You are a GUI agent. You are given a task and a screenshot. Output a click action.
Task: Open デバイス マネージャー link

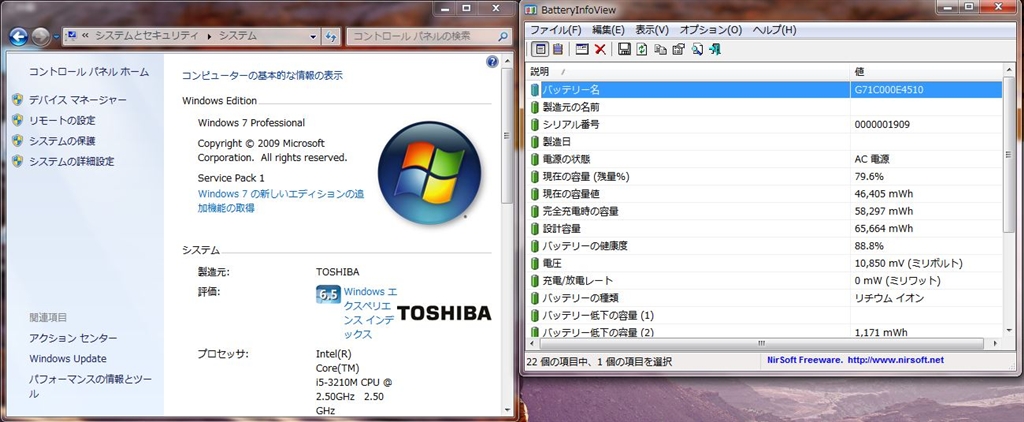(x=78, y=100)
